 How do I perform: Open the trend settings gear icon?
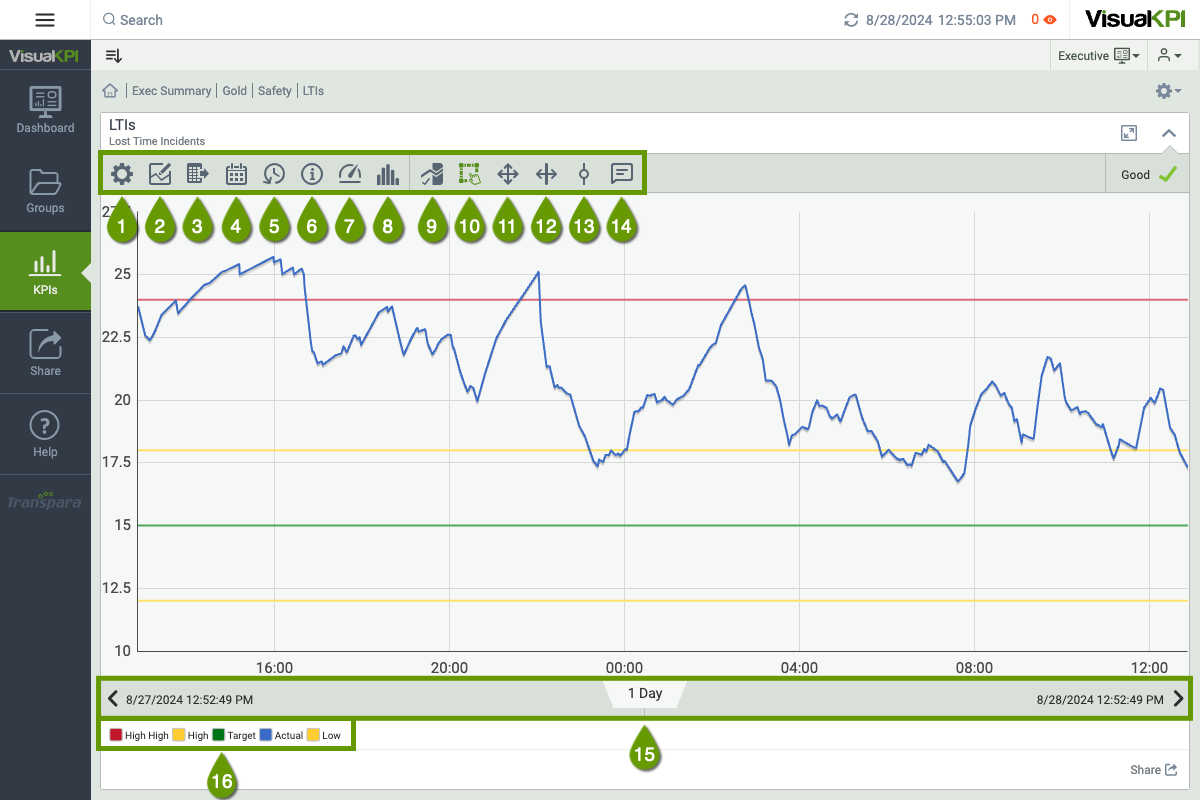pos(122,175)
